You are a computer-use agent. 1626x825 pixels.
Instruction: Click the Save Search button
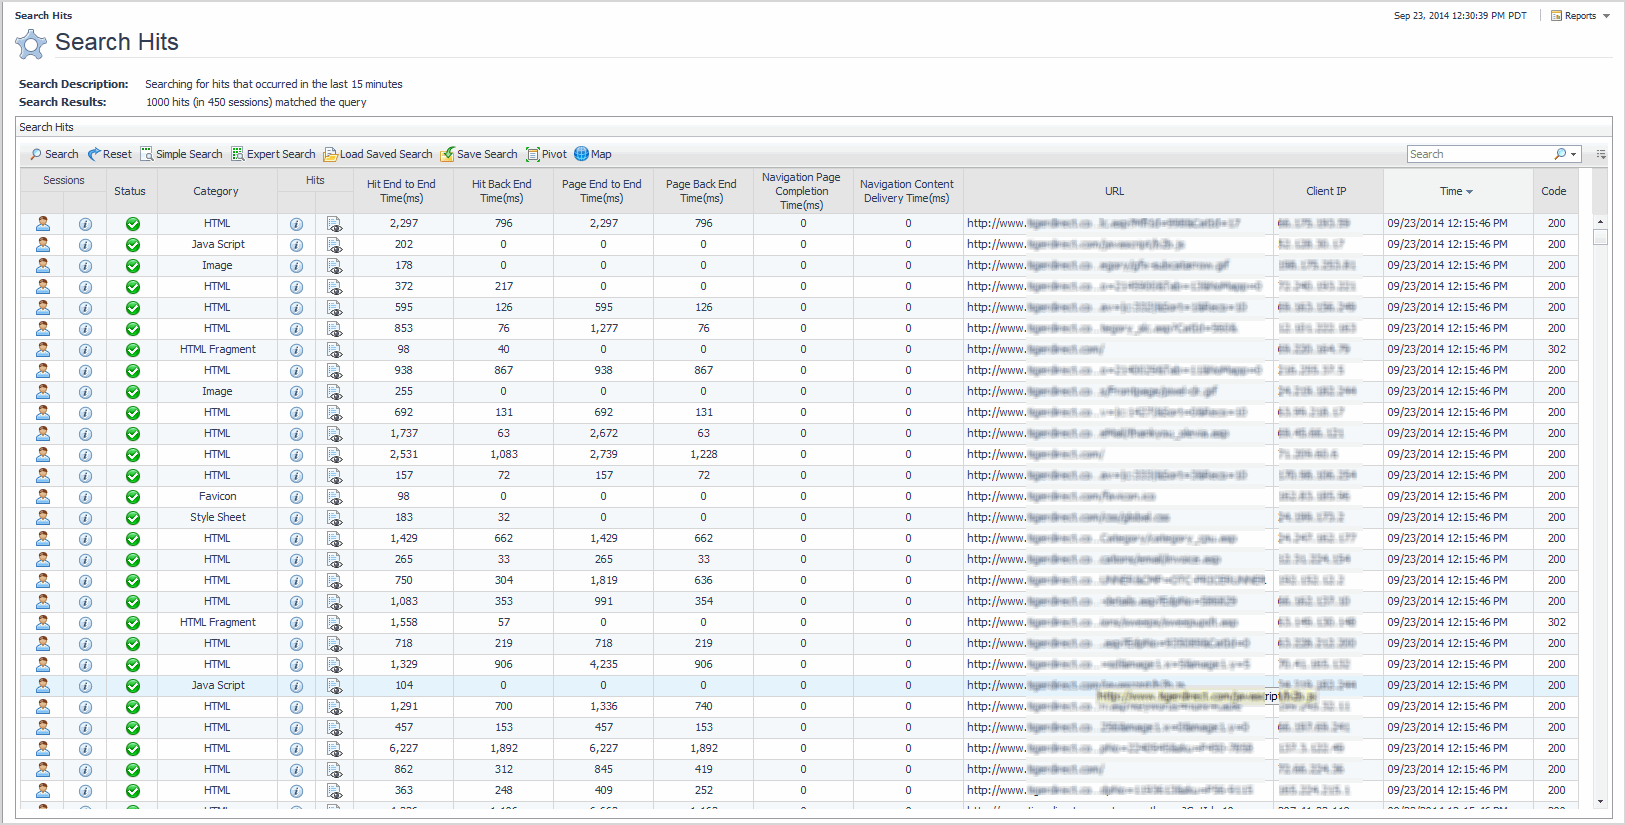coord(479,154)
